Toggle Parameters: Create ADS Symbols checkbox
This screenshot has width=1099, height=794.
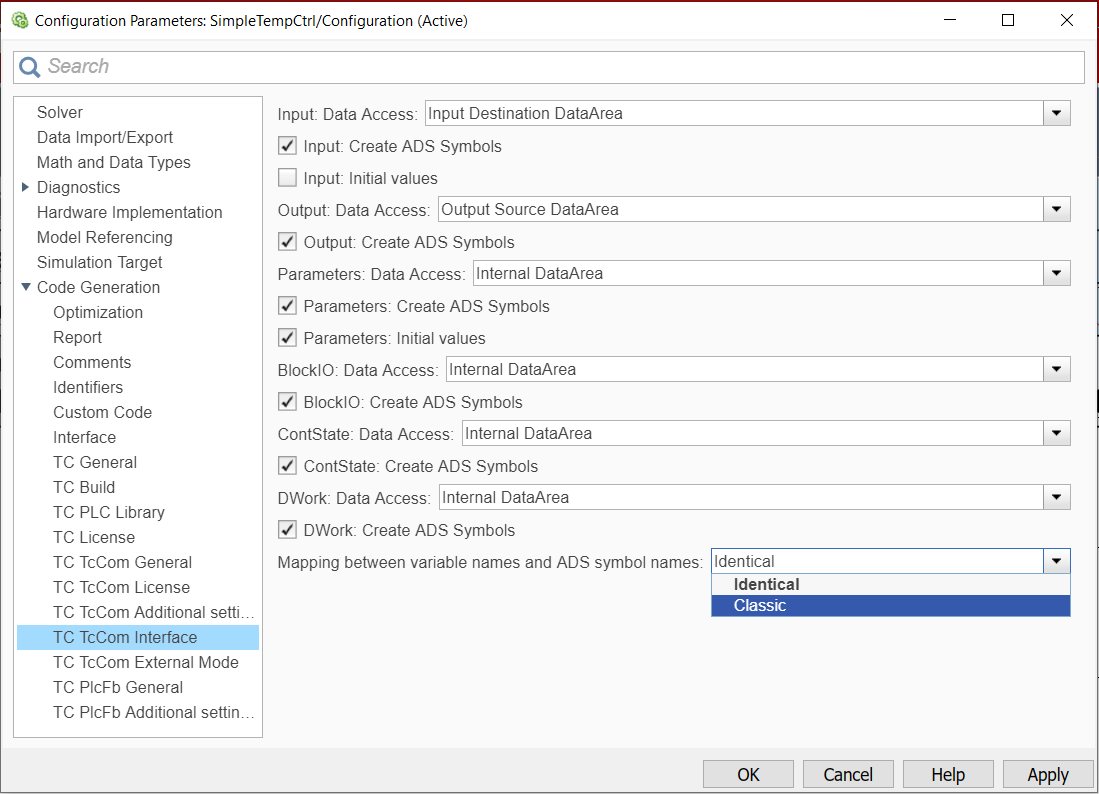click(x=287, y=306)
